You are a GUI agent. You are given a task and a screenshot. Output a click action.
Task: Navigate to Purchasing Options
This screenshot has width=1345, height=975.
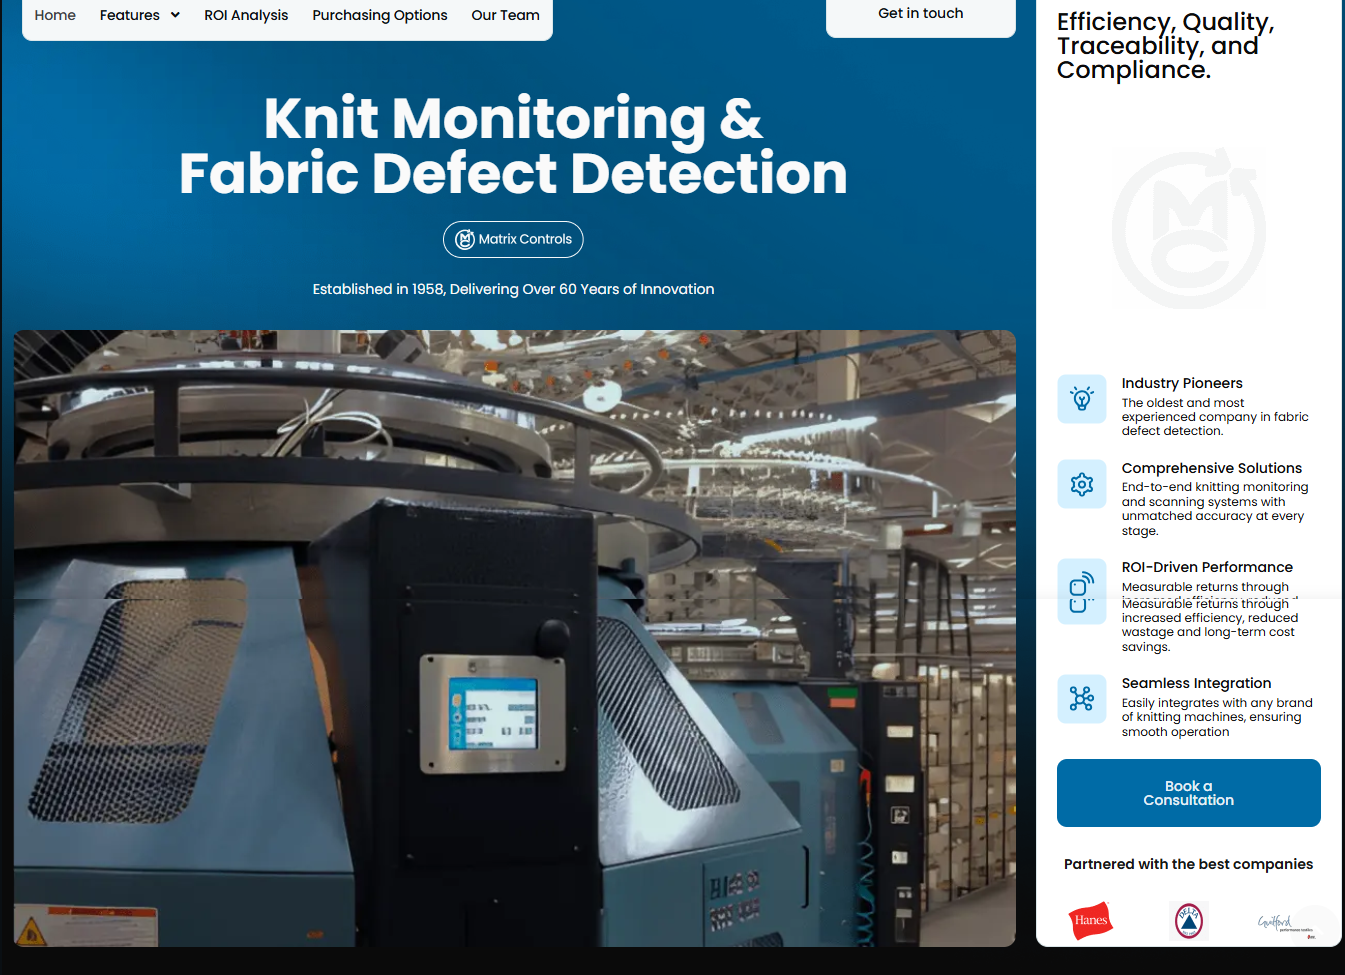pos(379,15)
